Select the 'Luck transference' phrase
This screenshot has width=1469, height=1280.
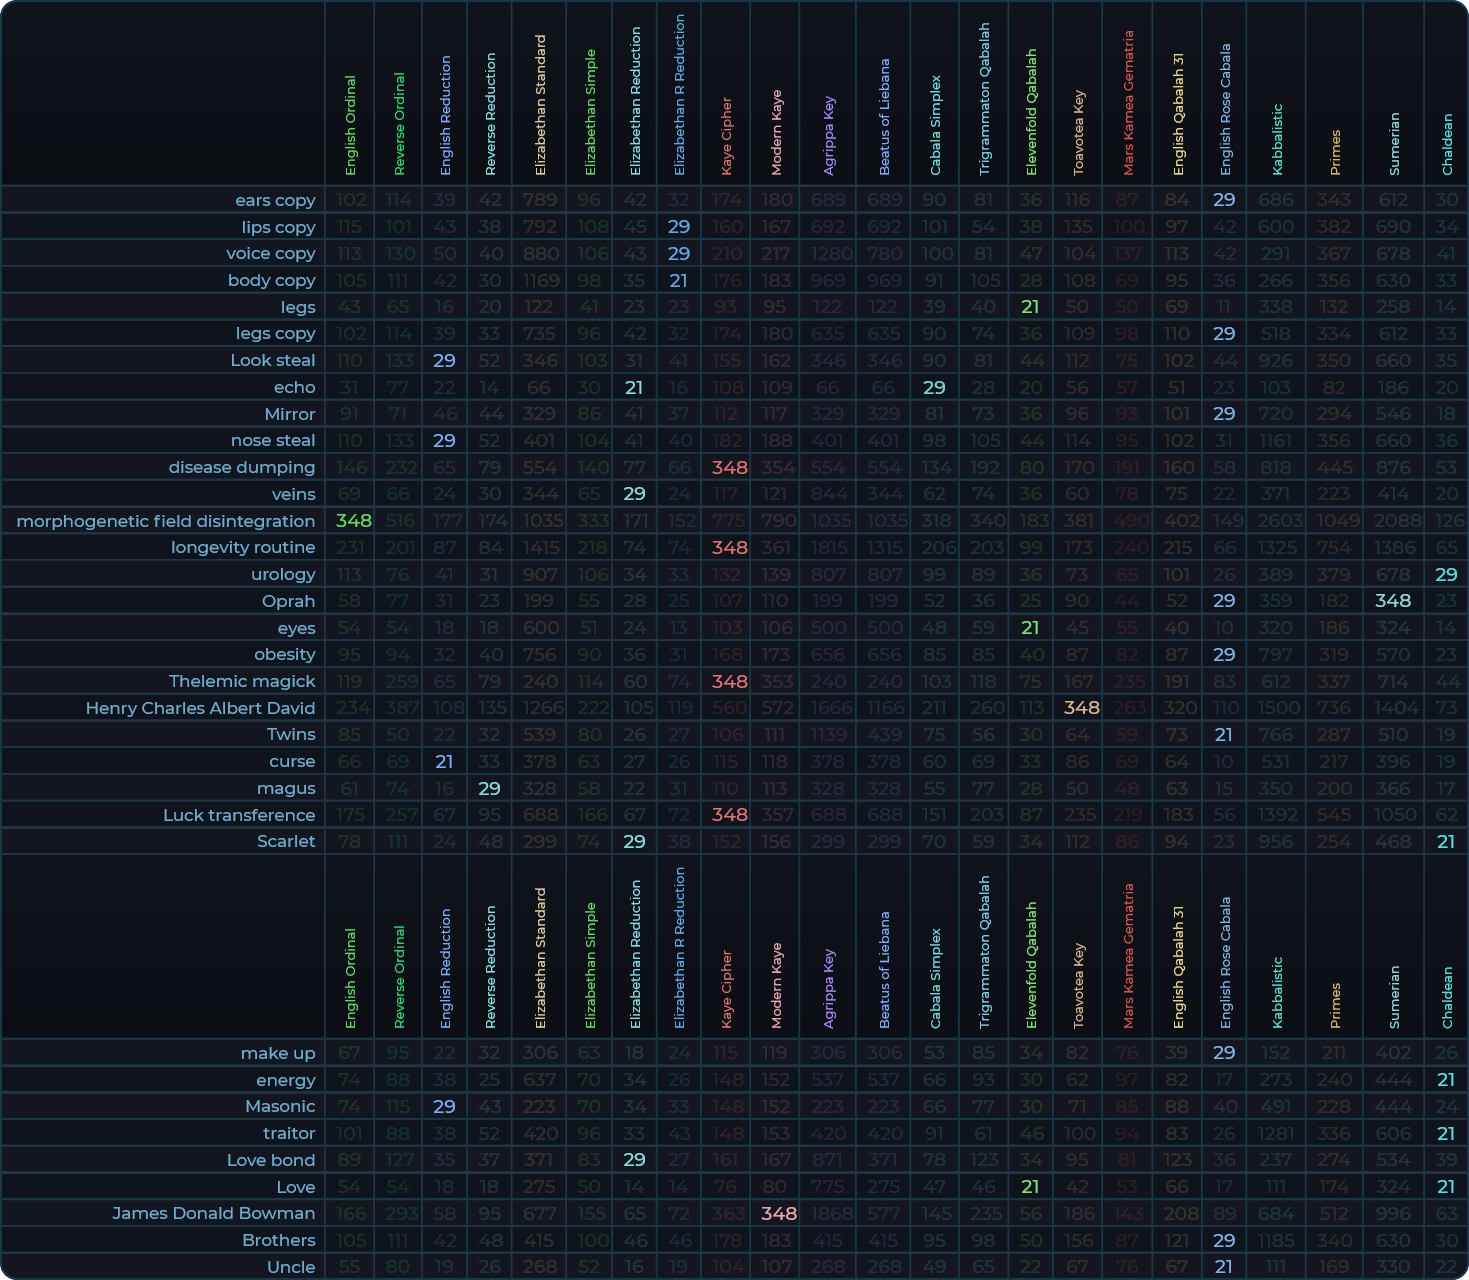[239, 815]
